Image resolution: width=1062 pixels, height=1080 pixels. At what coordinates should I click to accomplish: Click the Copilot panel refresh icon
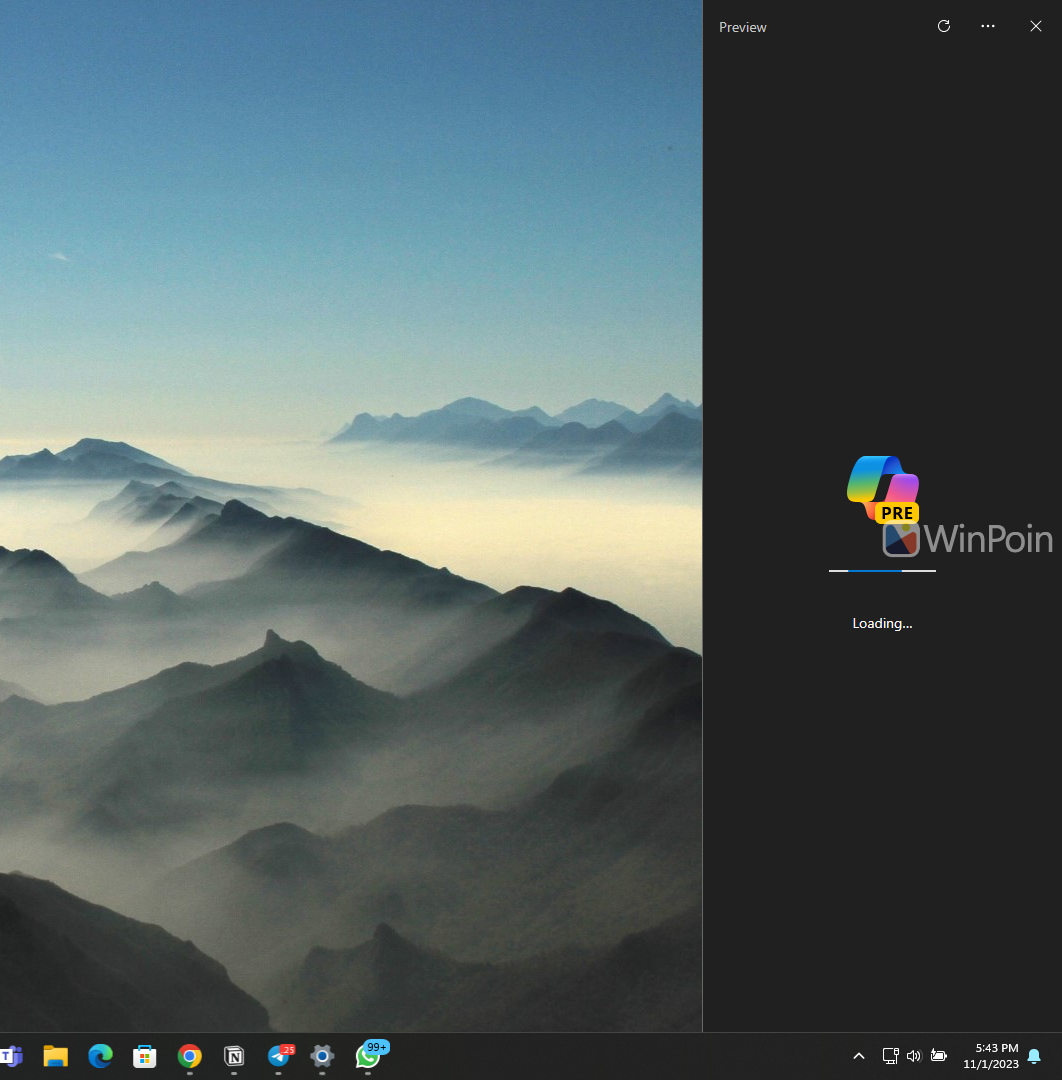pyautogui.click(x=943, y=27)
